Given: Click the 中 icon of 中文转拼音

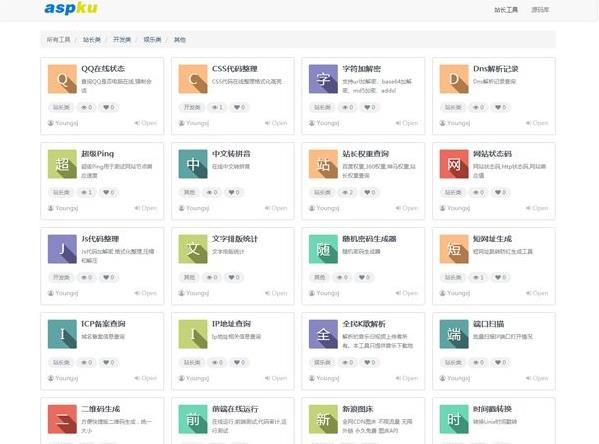Looking at the screenshot, I should (193, 164).
